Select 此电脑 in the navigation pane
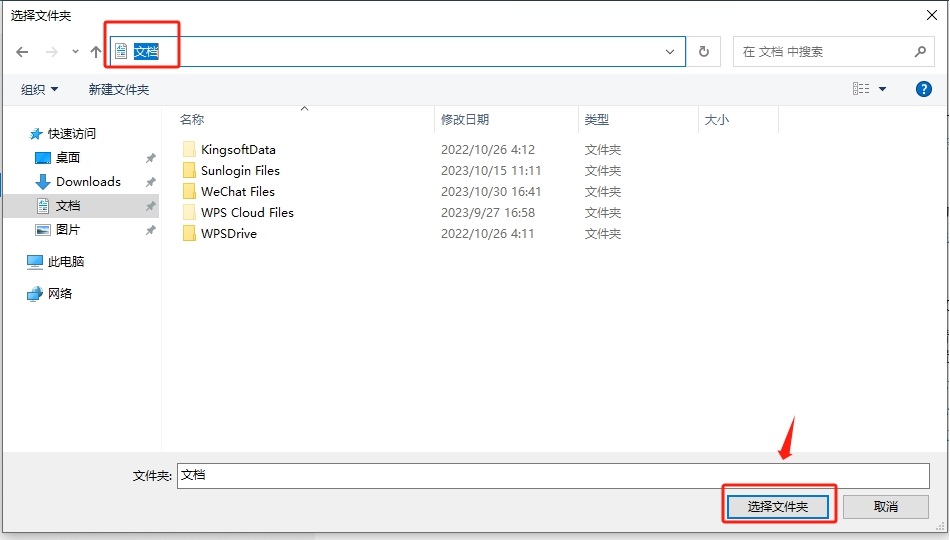 tap(66, 262)
